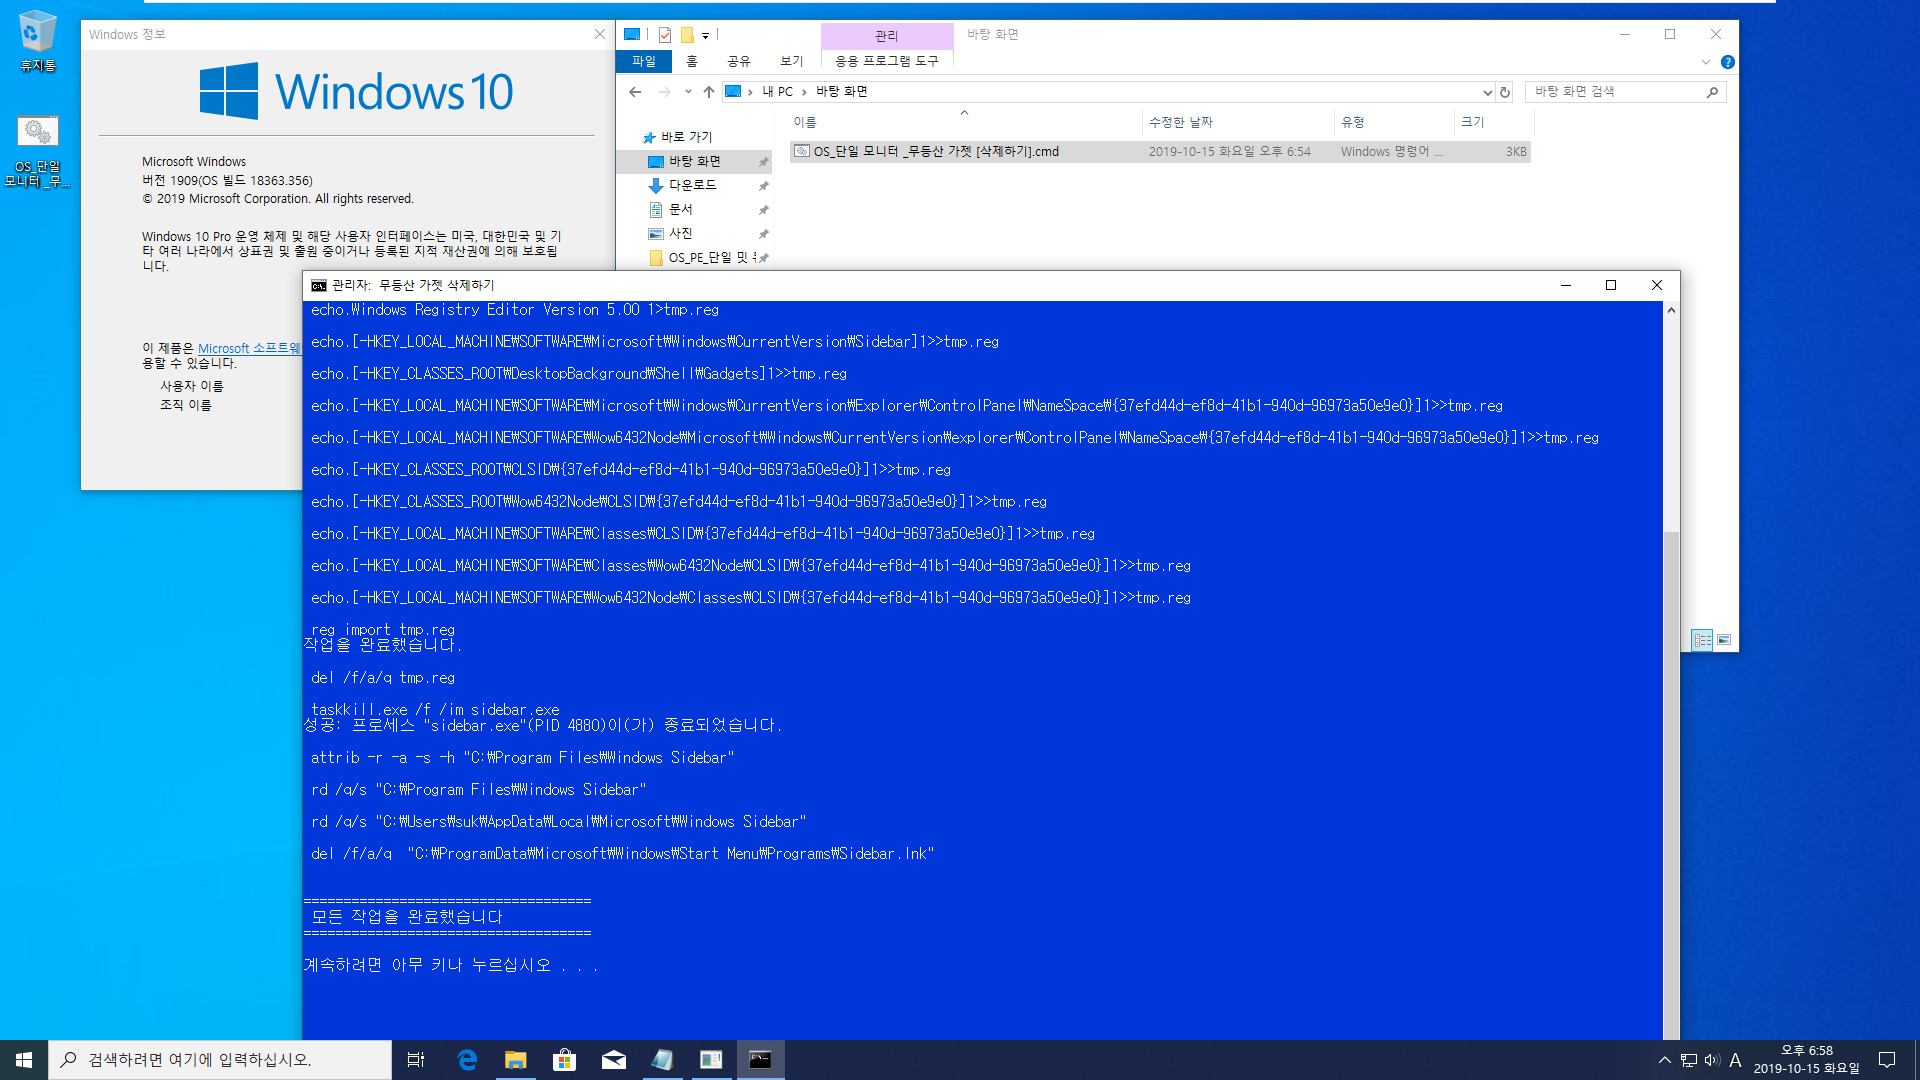1920x1080 pixels.
Task: Select 다운로드 in the navigation pane
Action: click(x=693, y=185)
